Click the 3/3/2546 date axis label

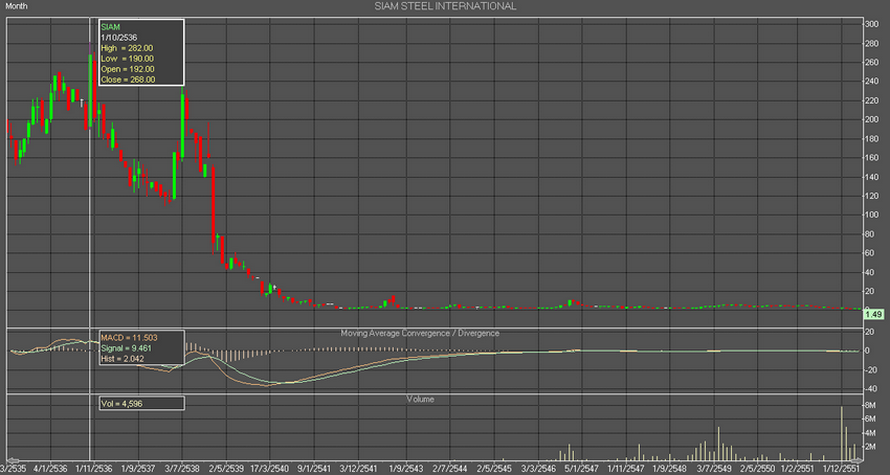coord(539,469)
